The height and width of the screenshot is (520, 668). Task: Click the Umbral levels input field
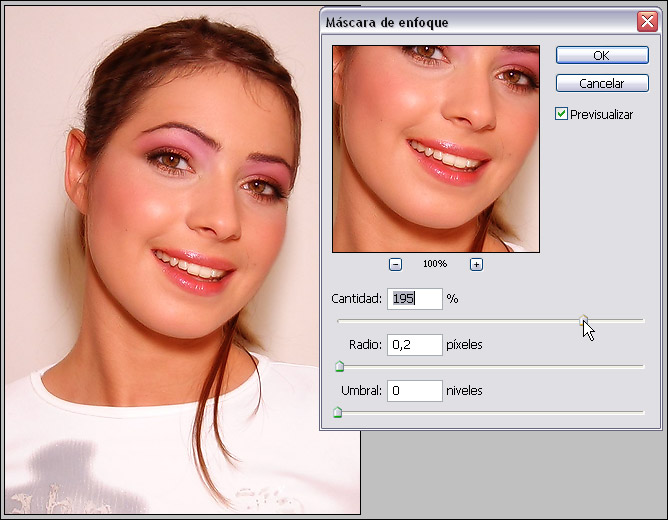pos(414,390)
